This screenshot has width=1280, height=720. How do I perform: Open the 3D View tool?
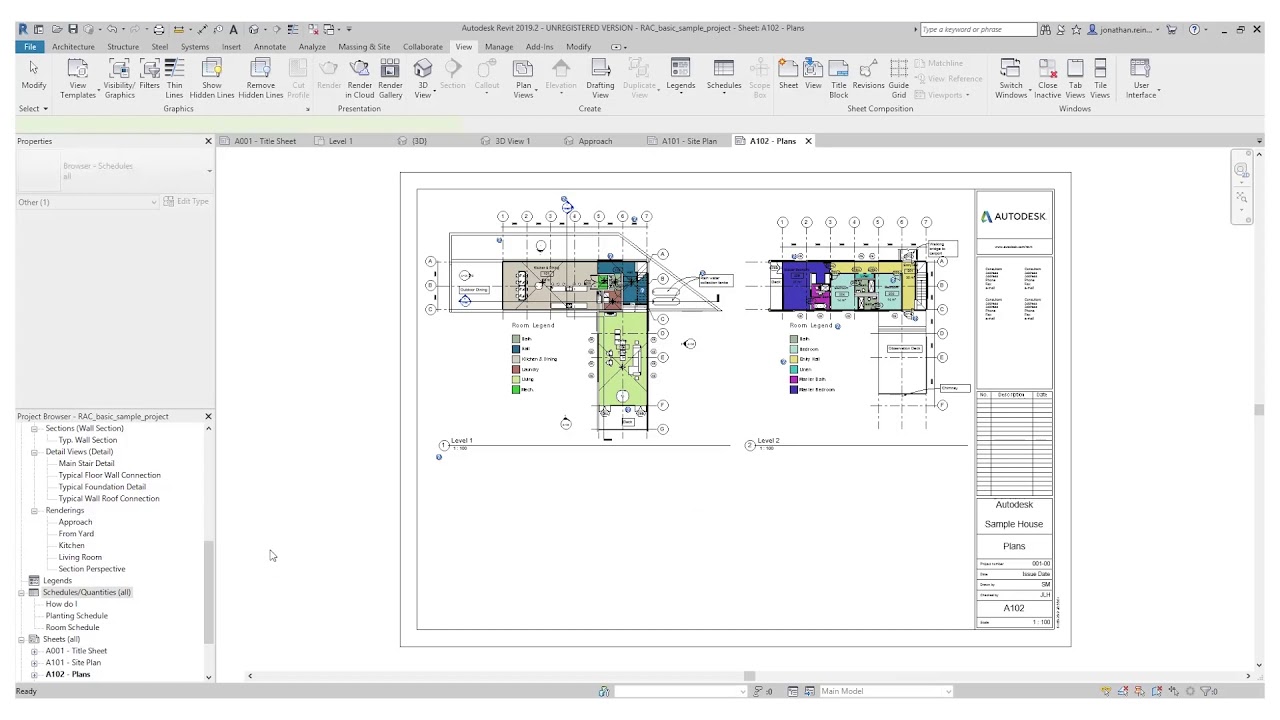pyautogui.click(x=423, y=78)
